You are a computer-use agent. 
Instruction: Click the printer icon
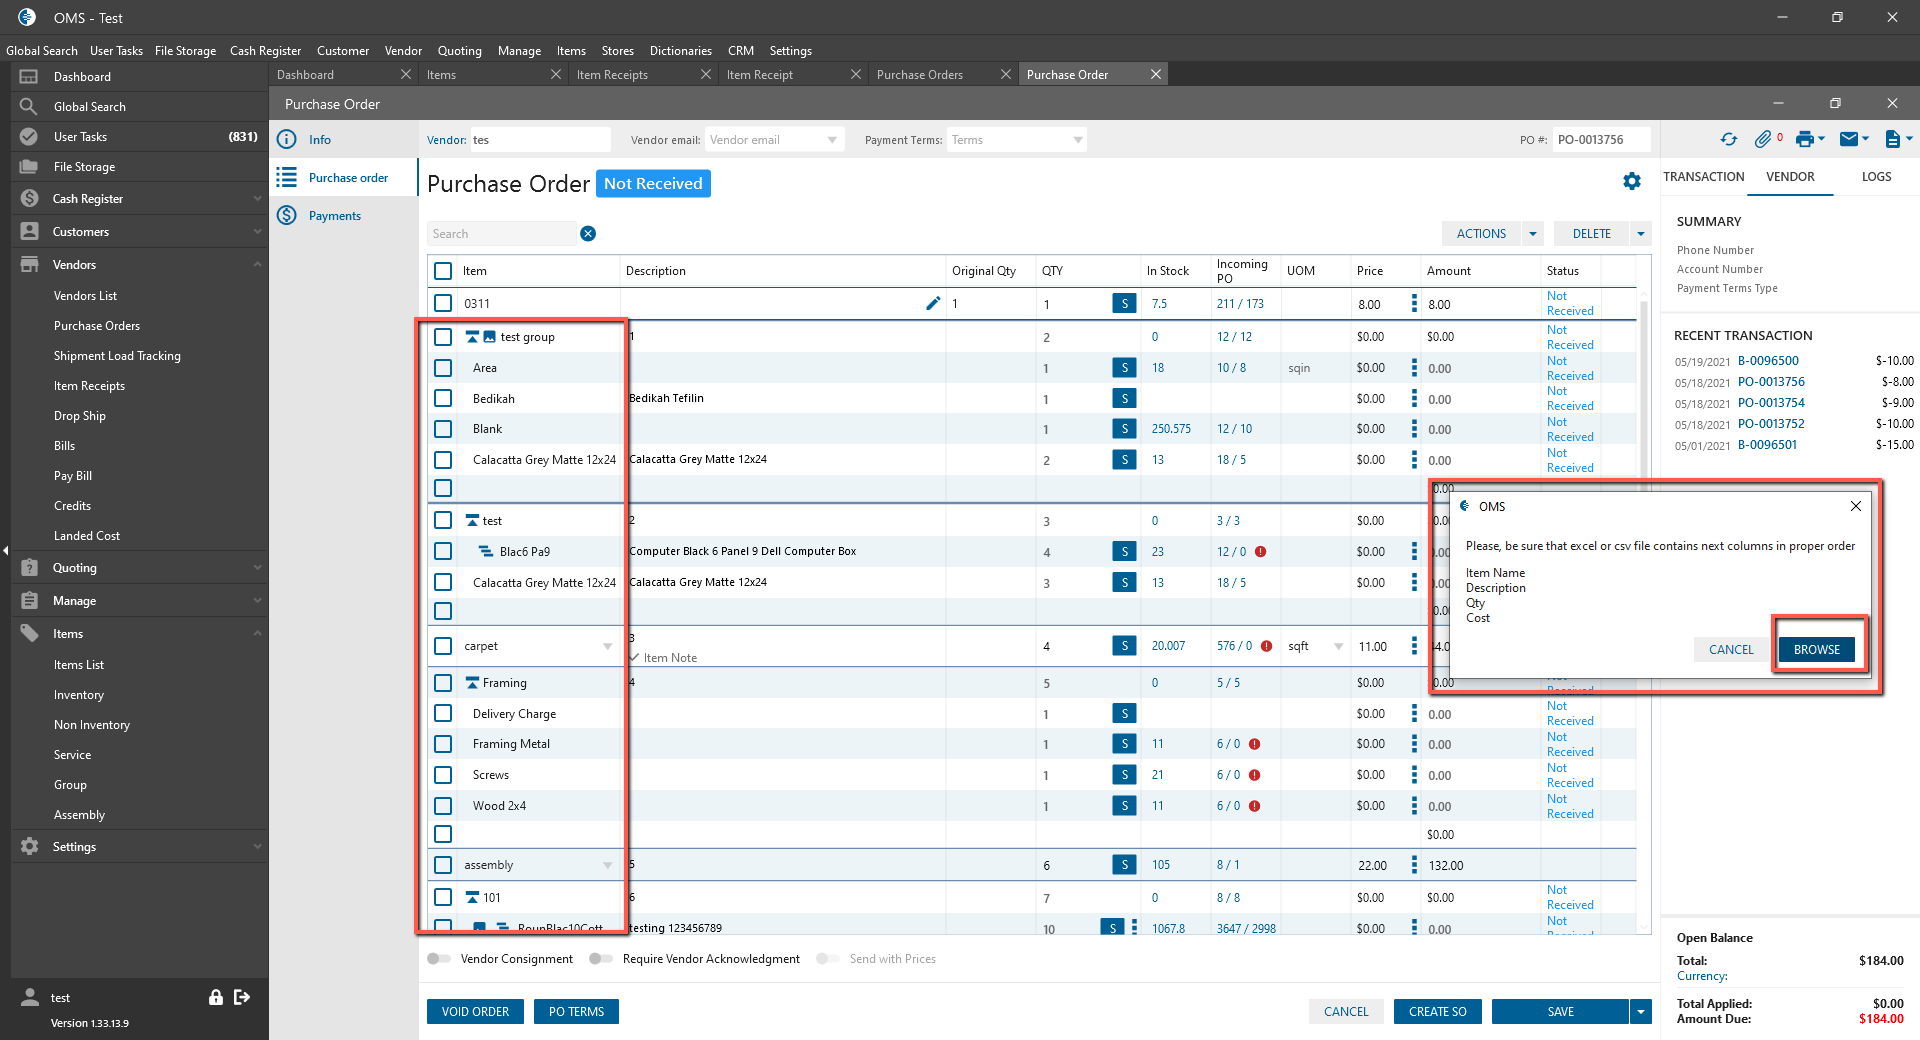coord(1804,140)
